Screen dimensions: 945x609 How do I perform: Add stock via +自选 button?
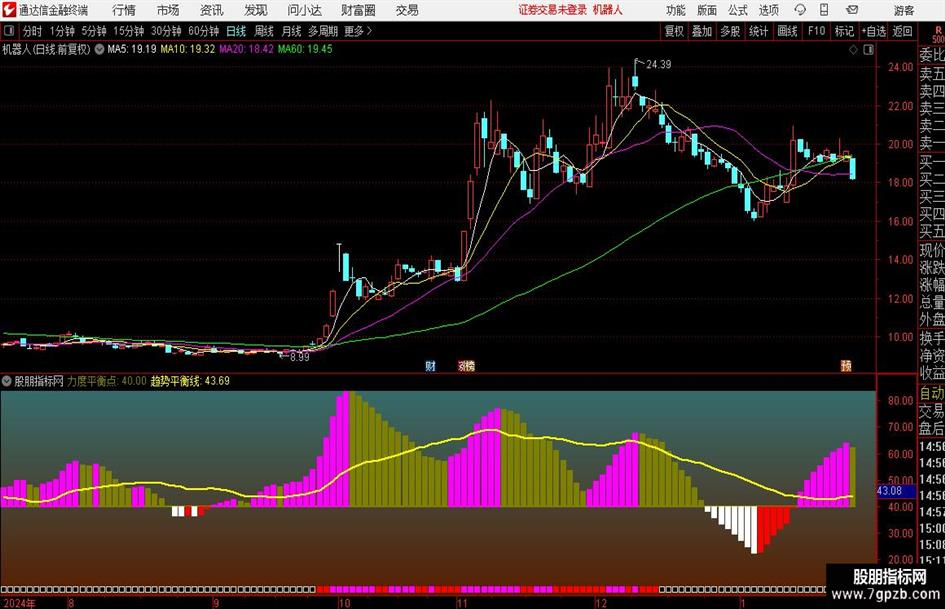tap(874, 31)
